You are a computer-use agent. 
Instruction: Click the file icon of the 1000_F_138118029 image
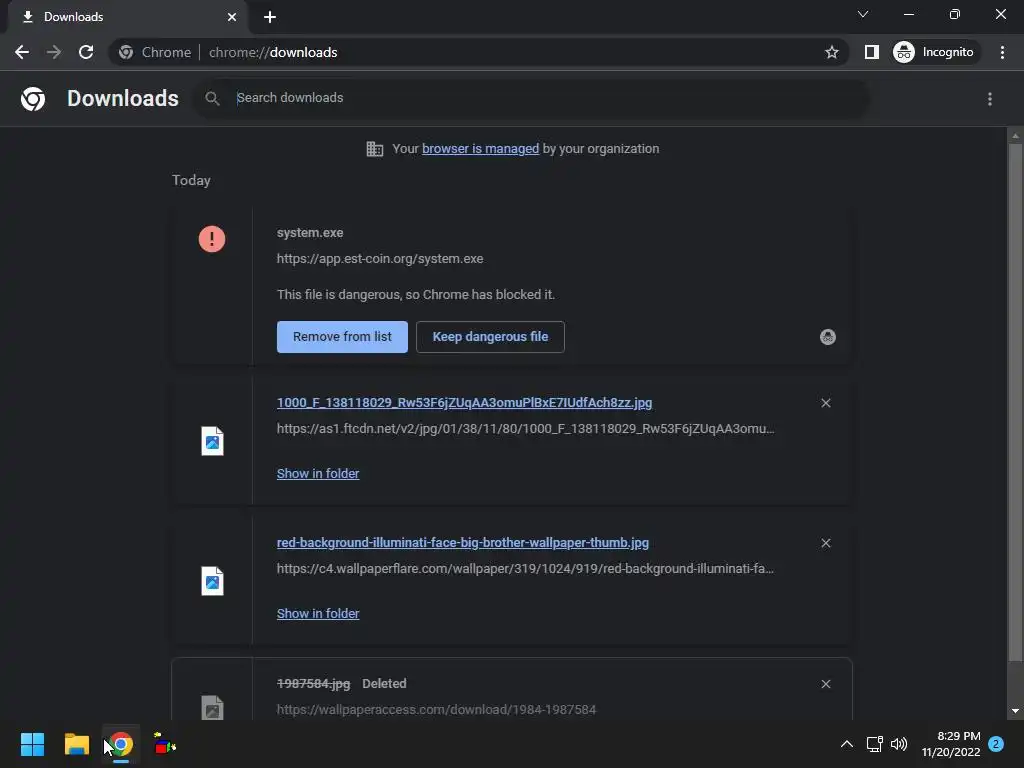[x=212, y=441]
